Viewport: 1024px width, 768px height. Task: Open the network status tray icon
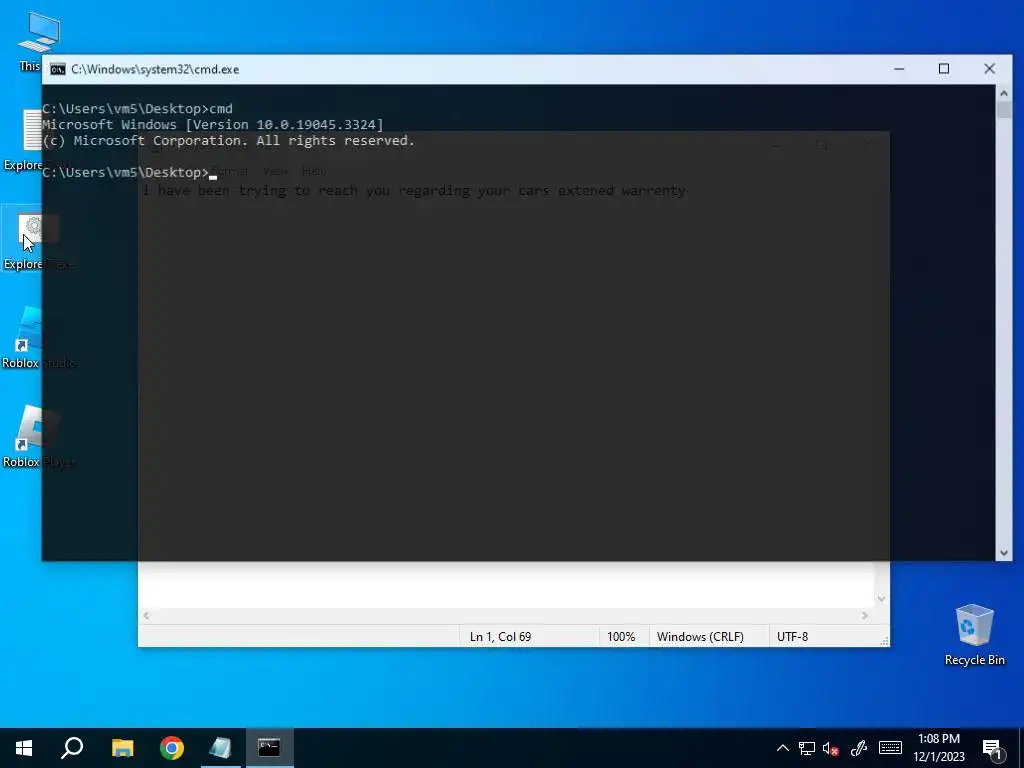(x=807, y=748)
